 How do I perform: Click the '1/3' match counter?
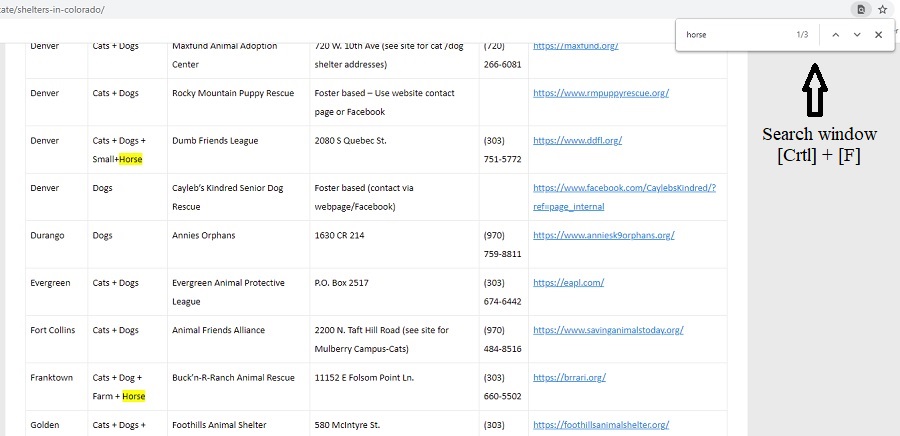[802, 35]
